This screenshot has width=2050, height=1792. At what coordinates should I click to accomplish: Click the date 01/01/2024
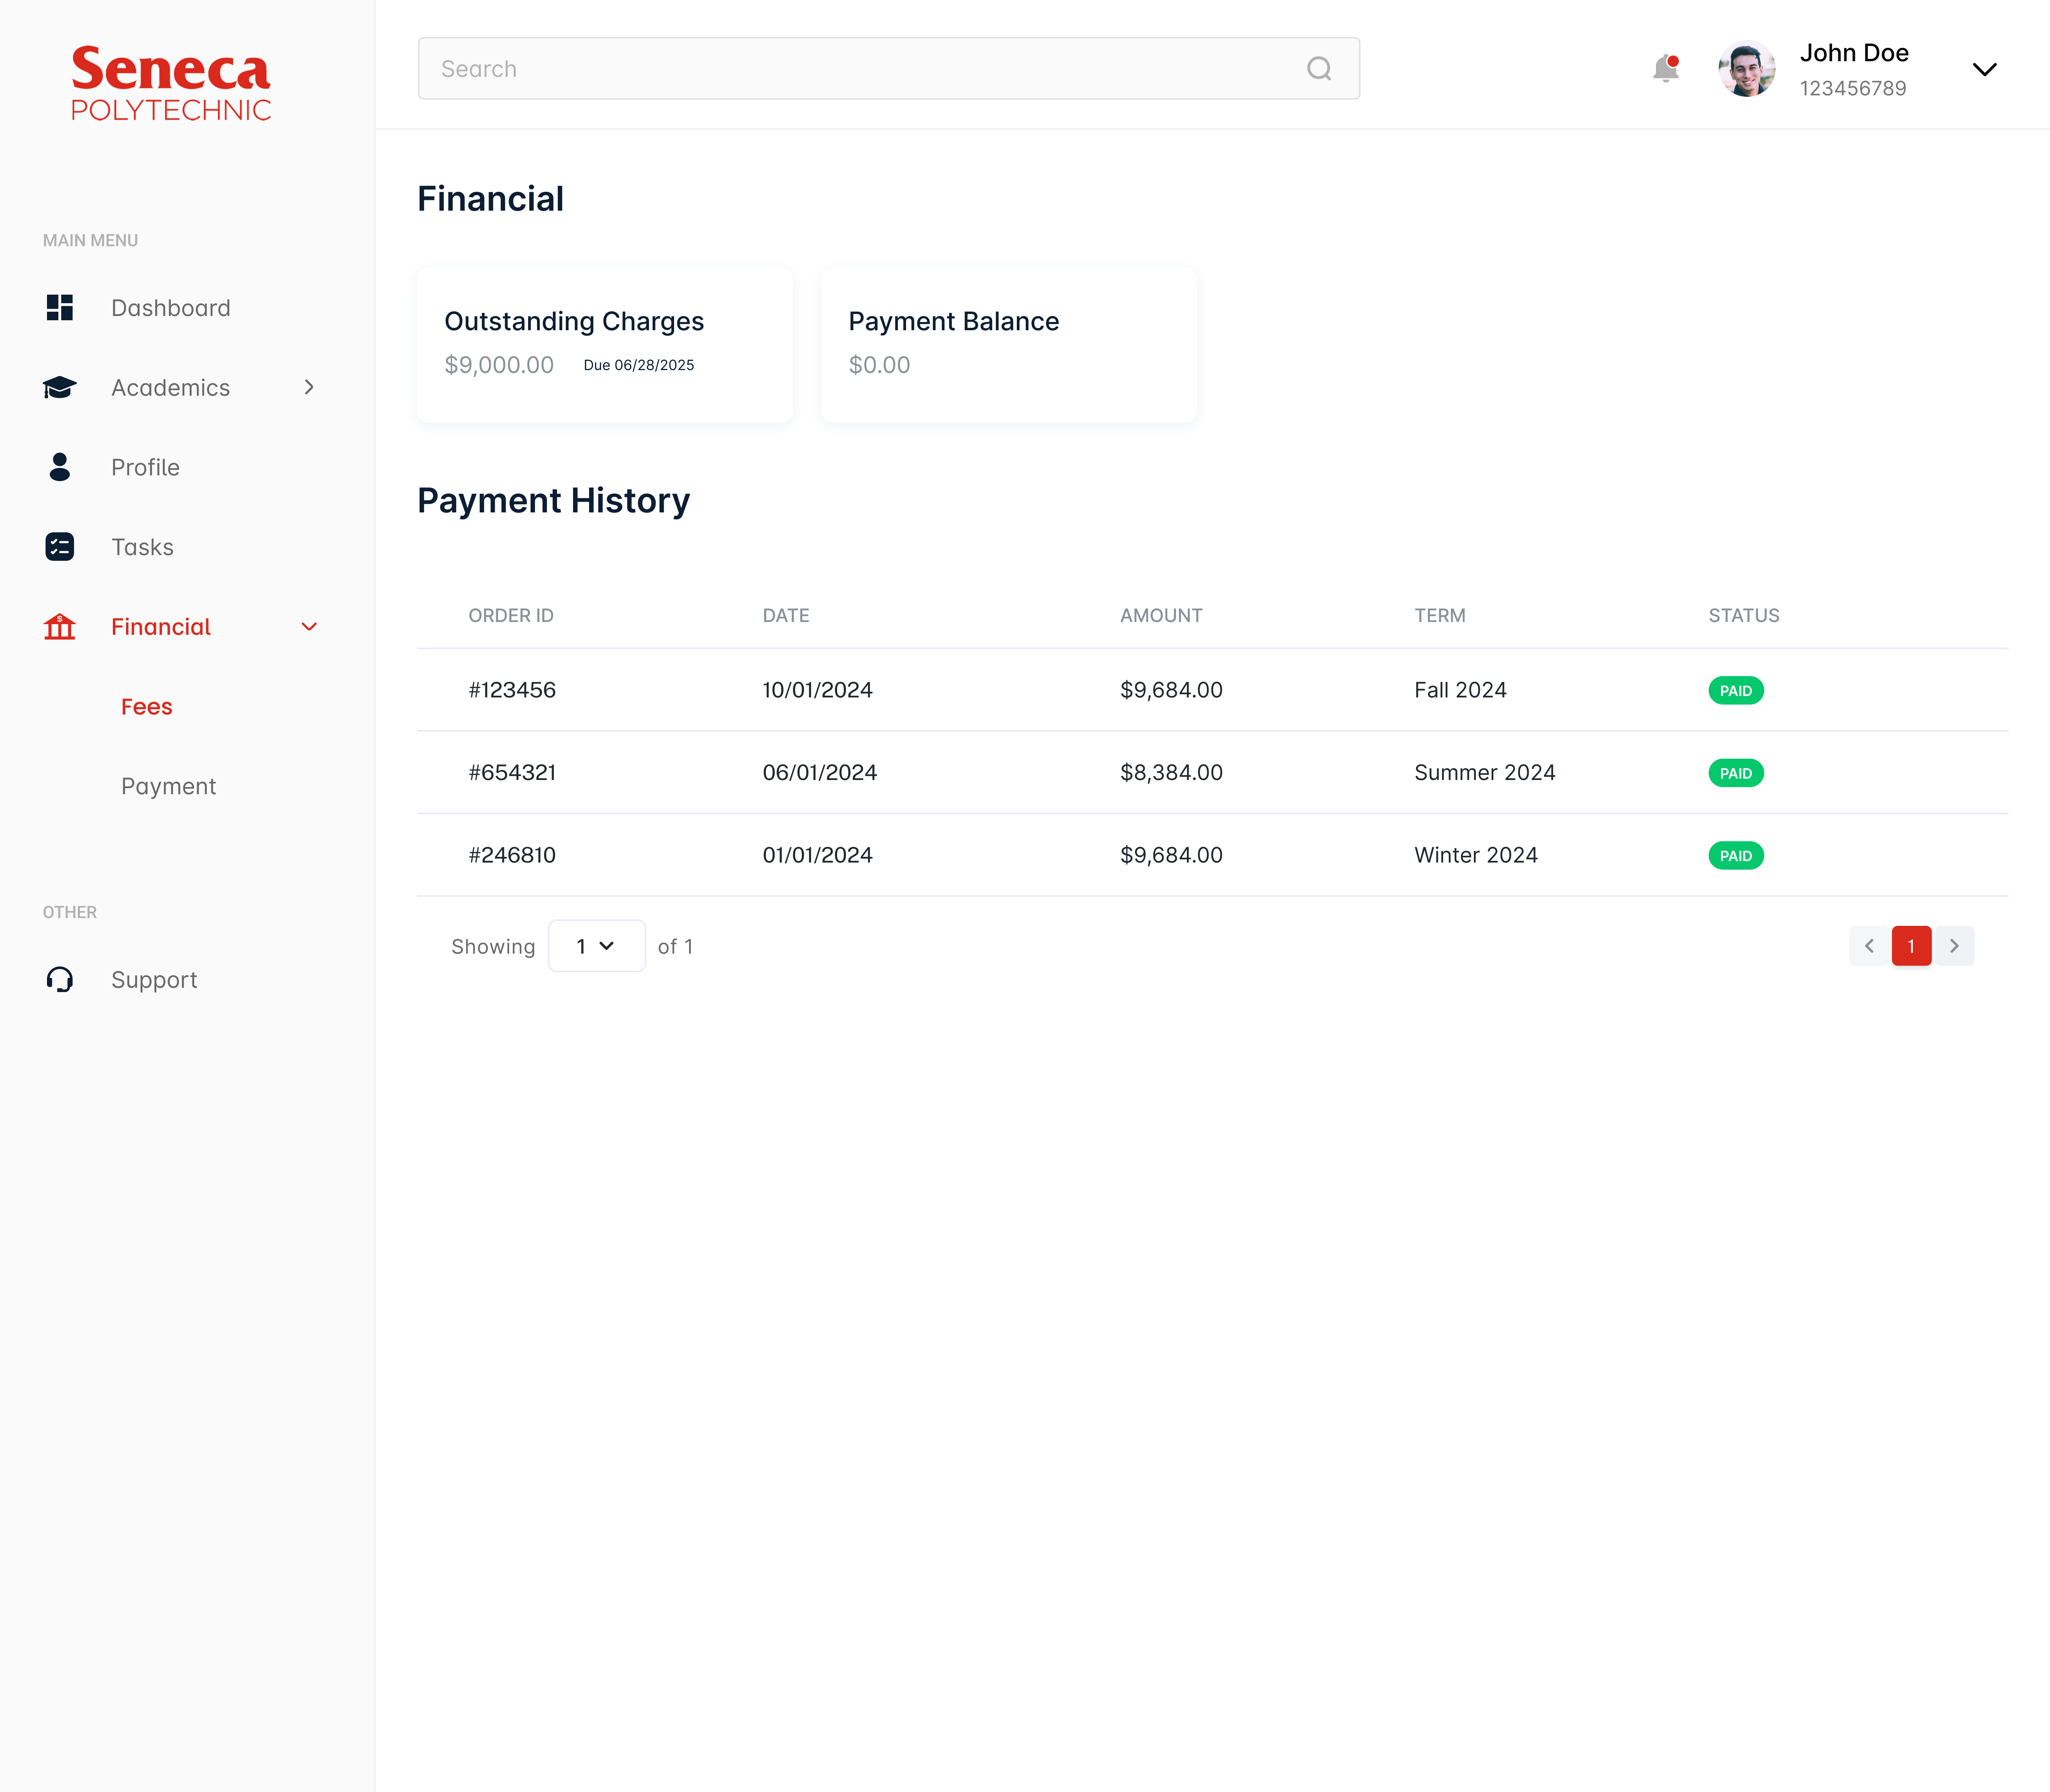(818, 855)
